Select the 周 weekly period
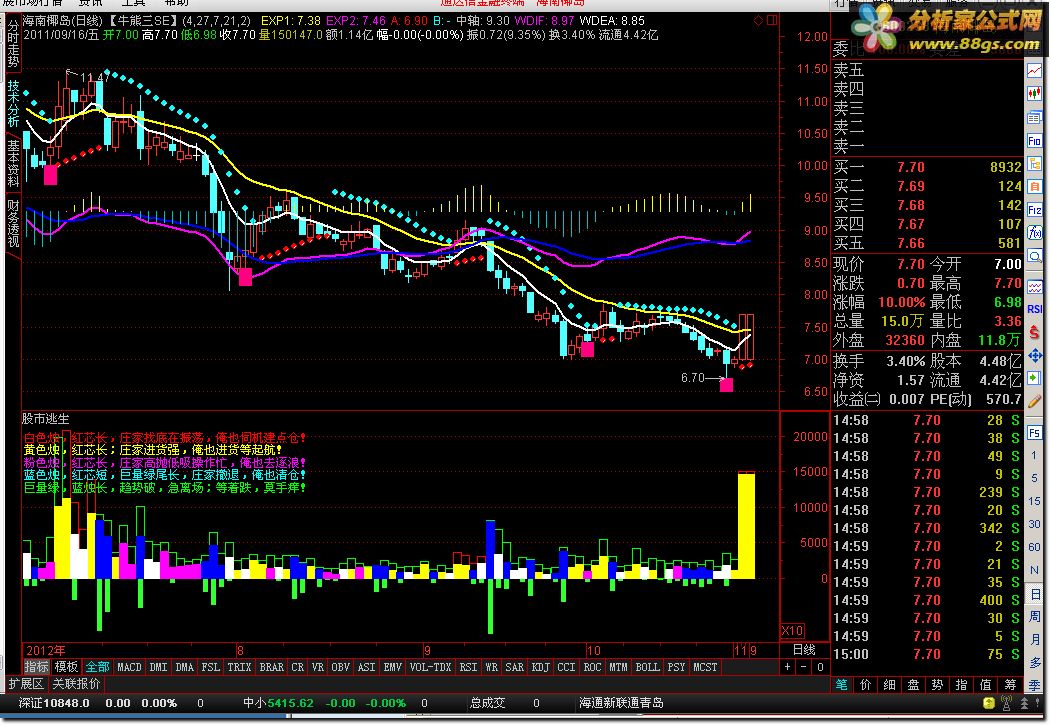Viewport: 1051px width, 725px height. click(x=1034, y=617)
